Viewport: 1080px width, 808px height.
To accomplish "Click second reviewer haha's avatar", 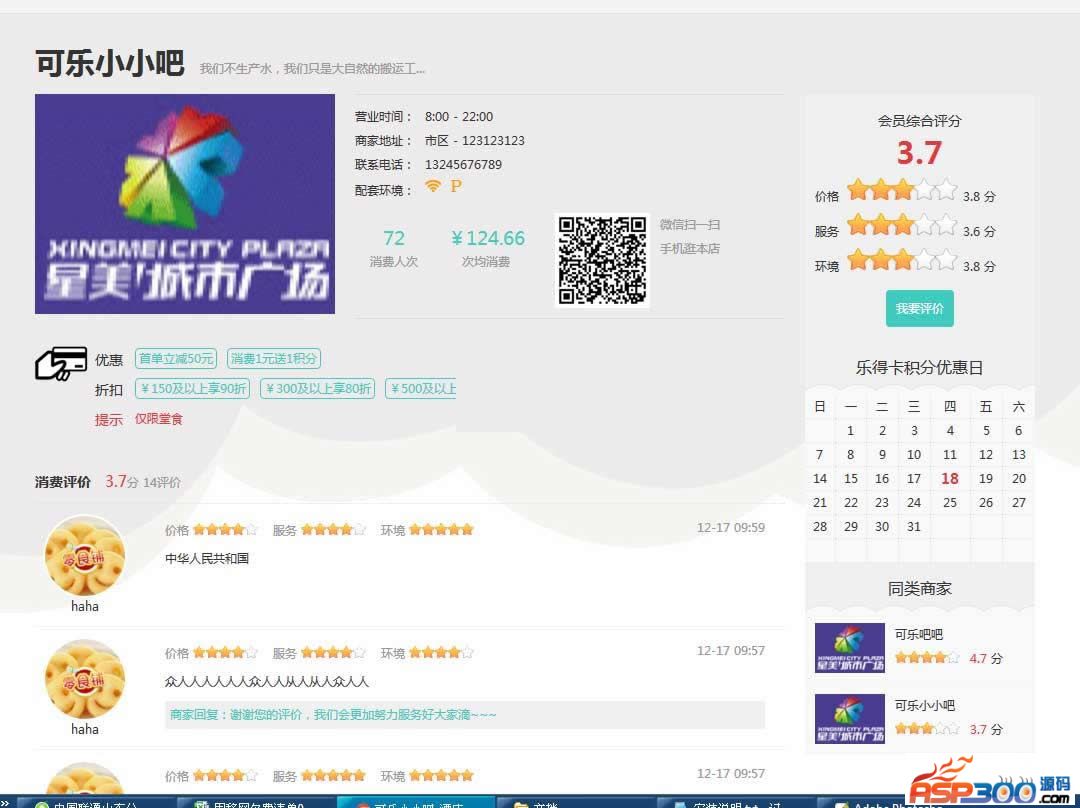I will click(85, 680).
